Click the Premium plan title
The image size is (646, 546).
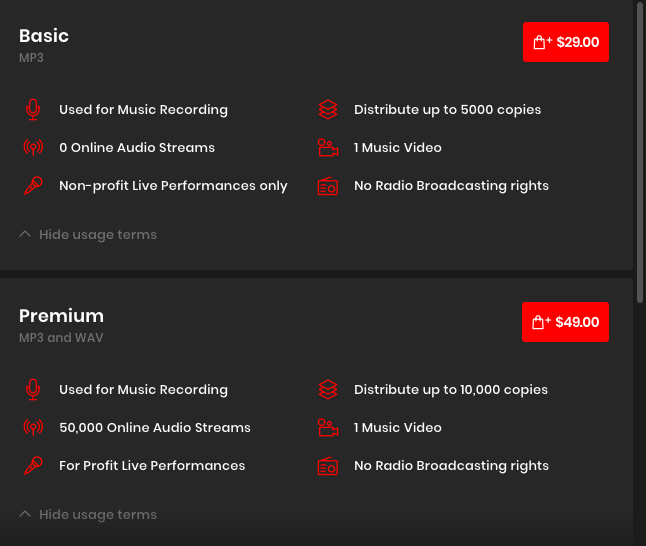(x=61, y=316)
